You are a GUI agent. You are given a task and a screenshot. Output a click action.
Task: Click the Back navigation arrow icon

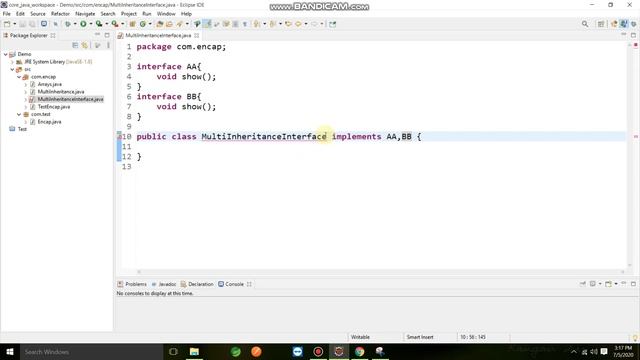pos(298,24)
